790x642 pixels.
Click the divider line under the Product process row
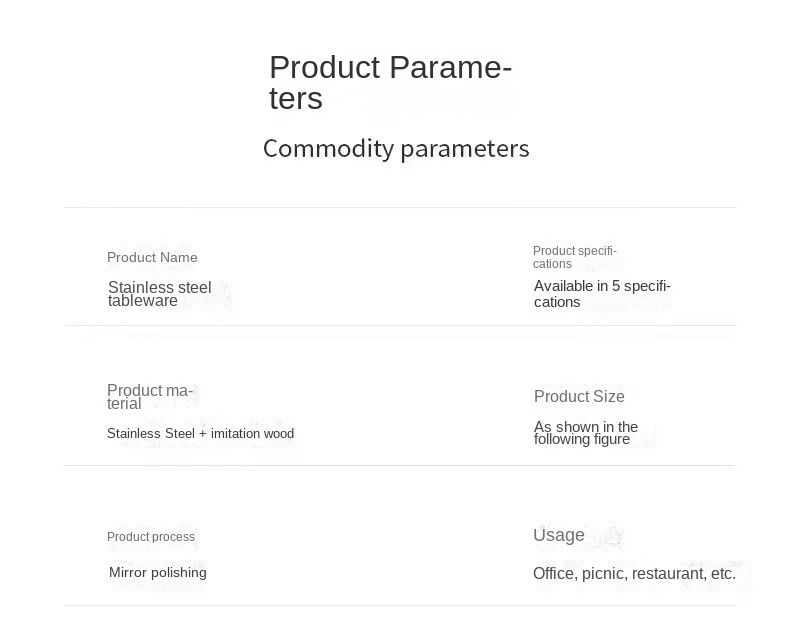tap(399, 605)
